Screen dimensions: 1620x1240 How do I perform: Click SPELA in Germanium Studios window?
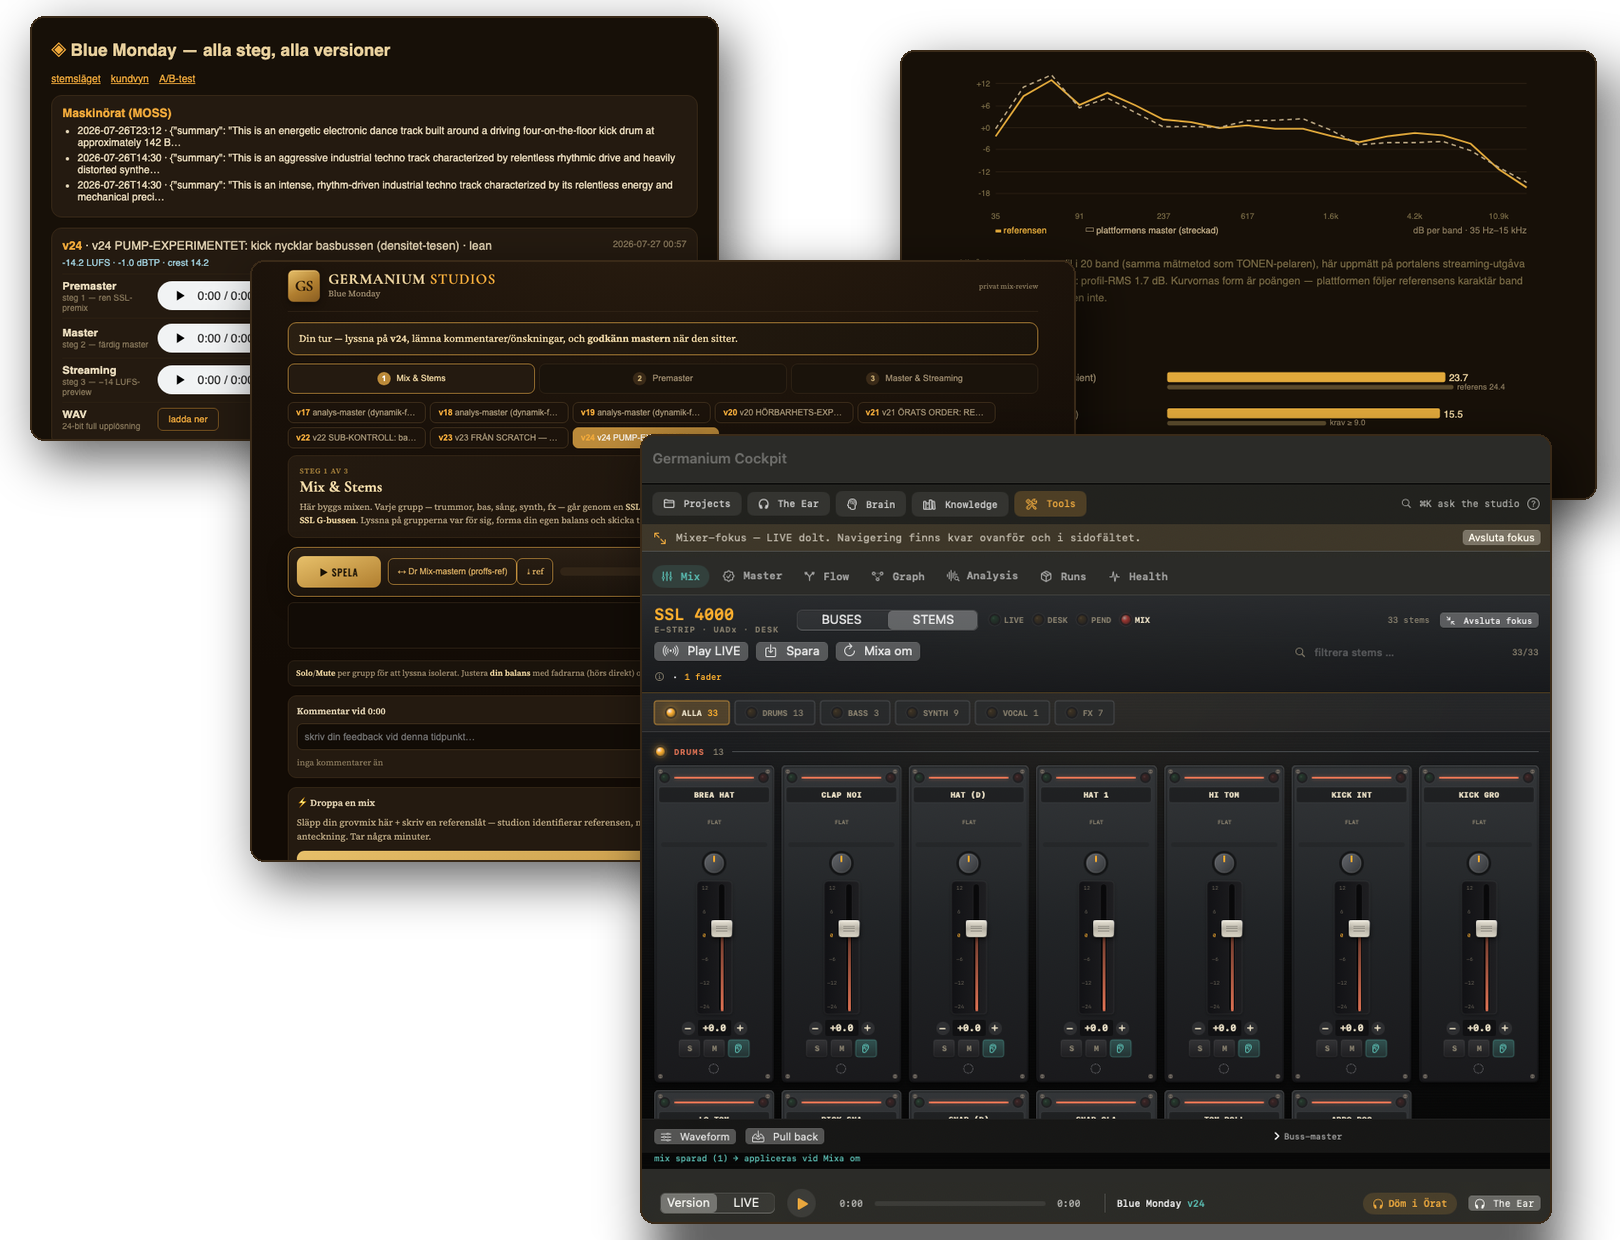click(339, 572)
